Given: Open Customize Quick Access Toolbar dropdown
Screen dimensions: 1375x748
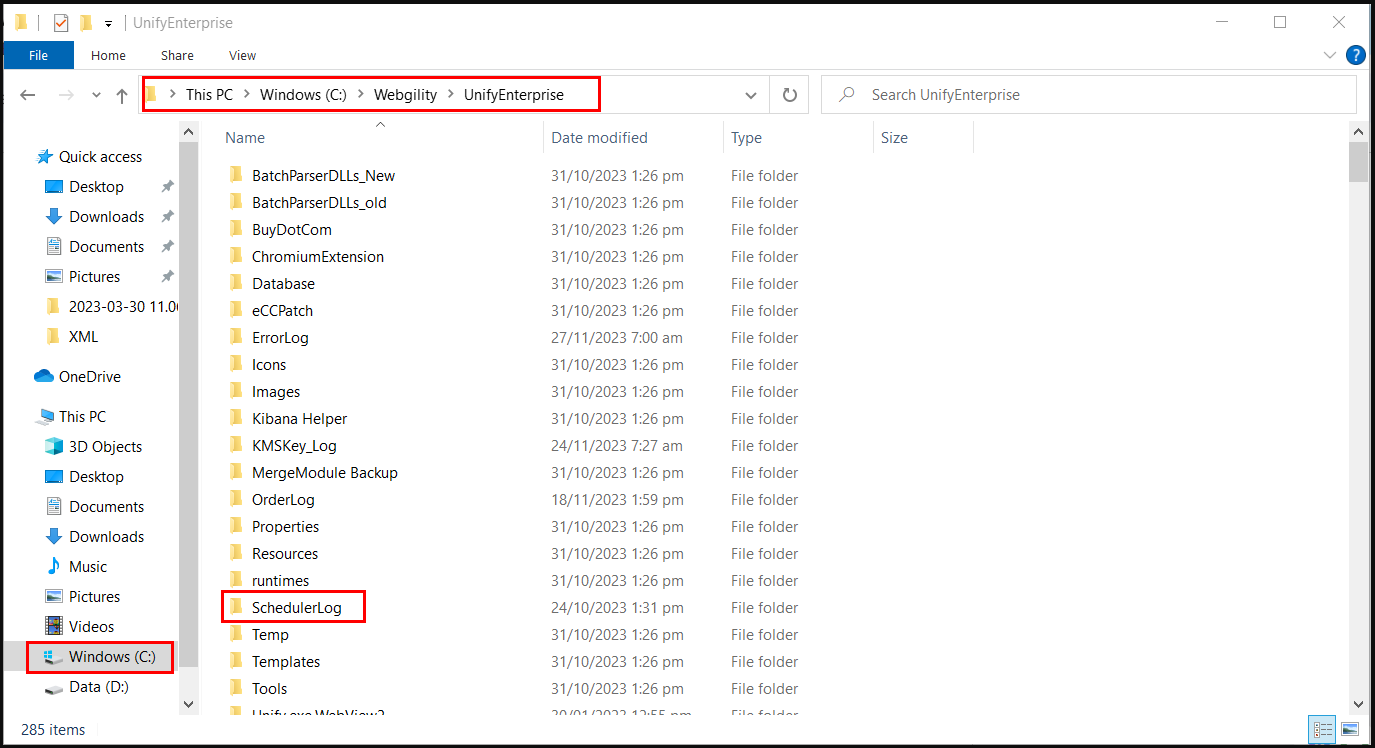Looking at the screenshot, I should tap(108, 23).
